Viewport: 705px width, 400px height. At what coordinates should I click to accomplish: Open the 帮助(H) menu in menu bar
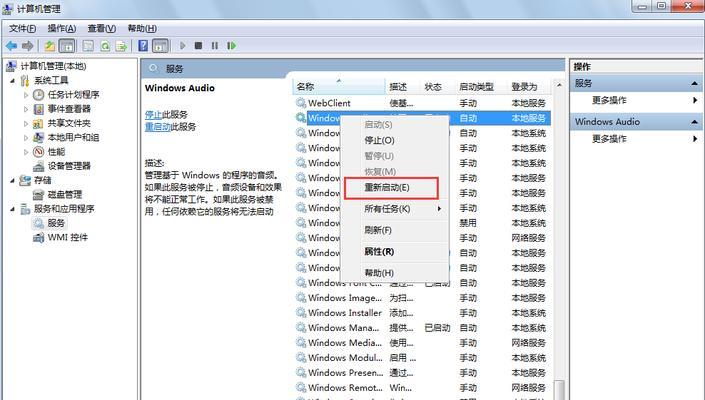click(x=142, y=28)
